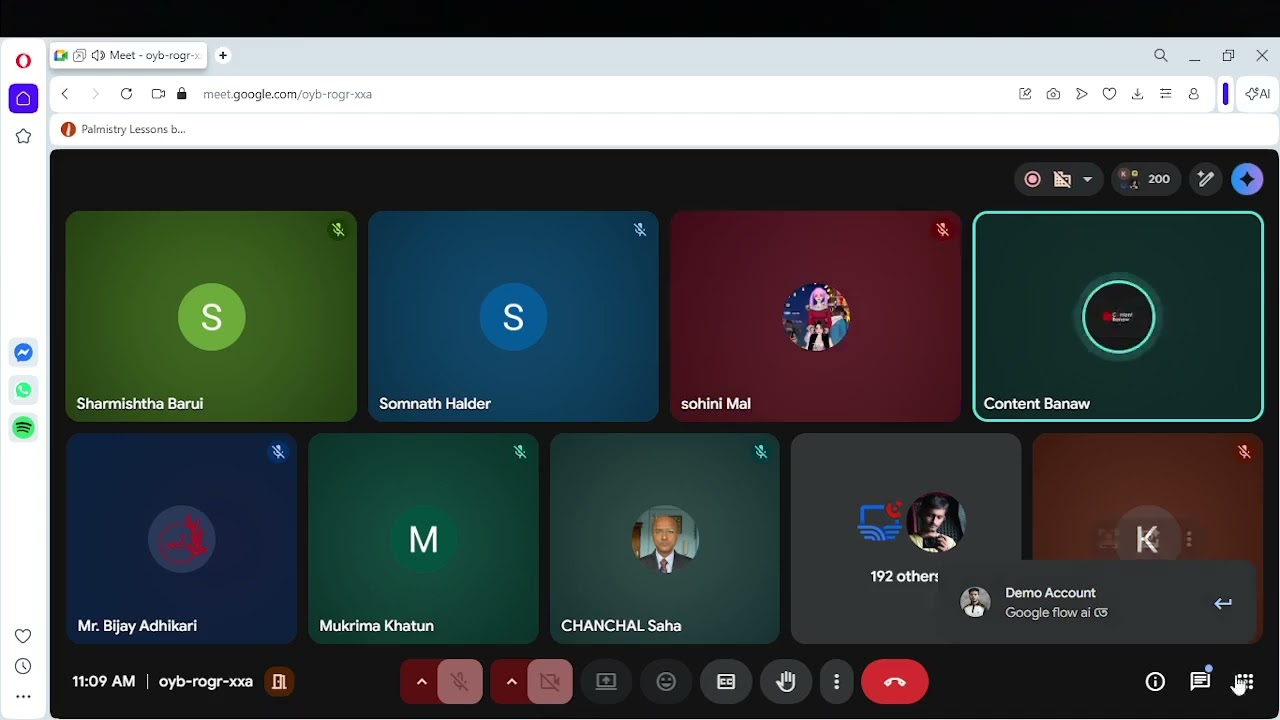This screenshot has width=1280, height=720.
Task: Toggle the microphone on
Action: pos(460,682)
